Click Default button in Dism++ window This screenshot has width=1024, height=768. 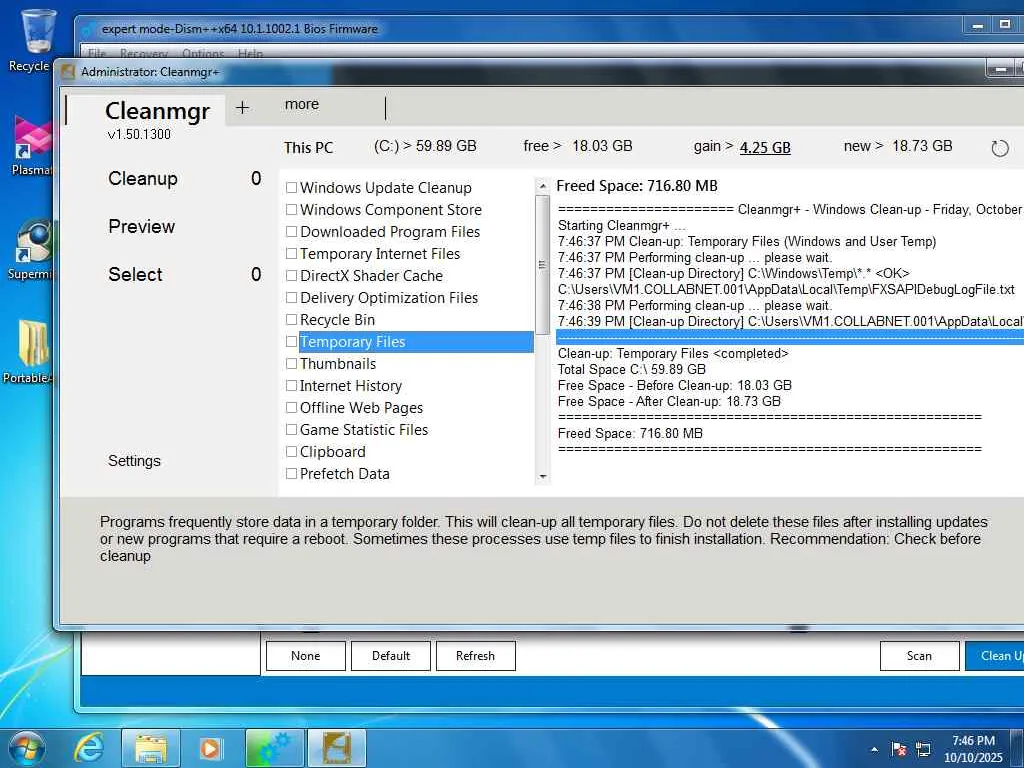pyautogui.click(x=391, y=656)
